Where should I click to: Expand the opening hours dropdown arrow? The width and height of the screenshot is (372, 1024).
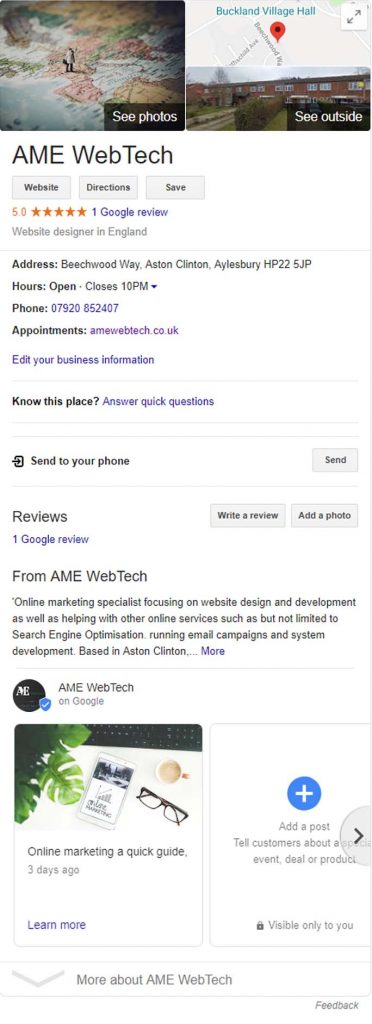[x=154, y=287]
